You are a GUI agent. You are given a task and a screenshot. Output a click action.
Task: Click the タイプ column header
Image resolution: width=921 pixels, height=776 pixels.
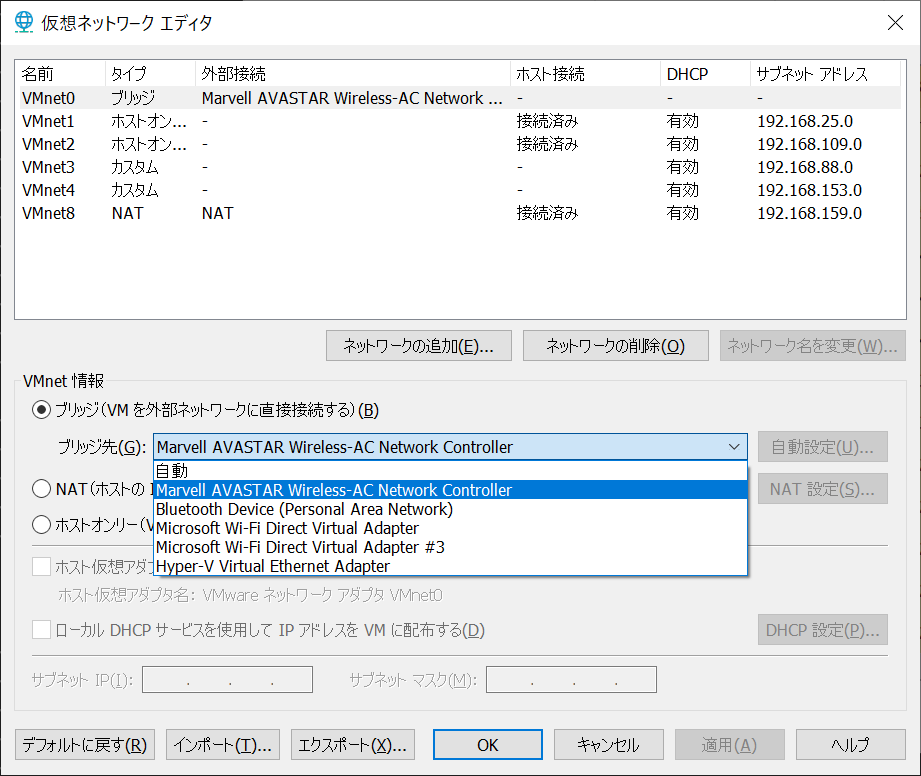pyautogui.click(x=150, y=73)
